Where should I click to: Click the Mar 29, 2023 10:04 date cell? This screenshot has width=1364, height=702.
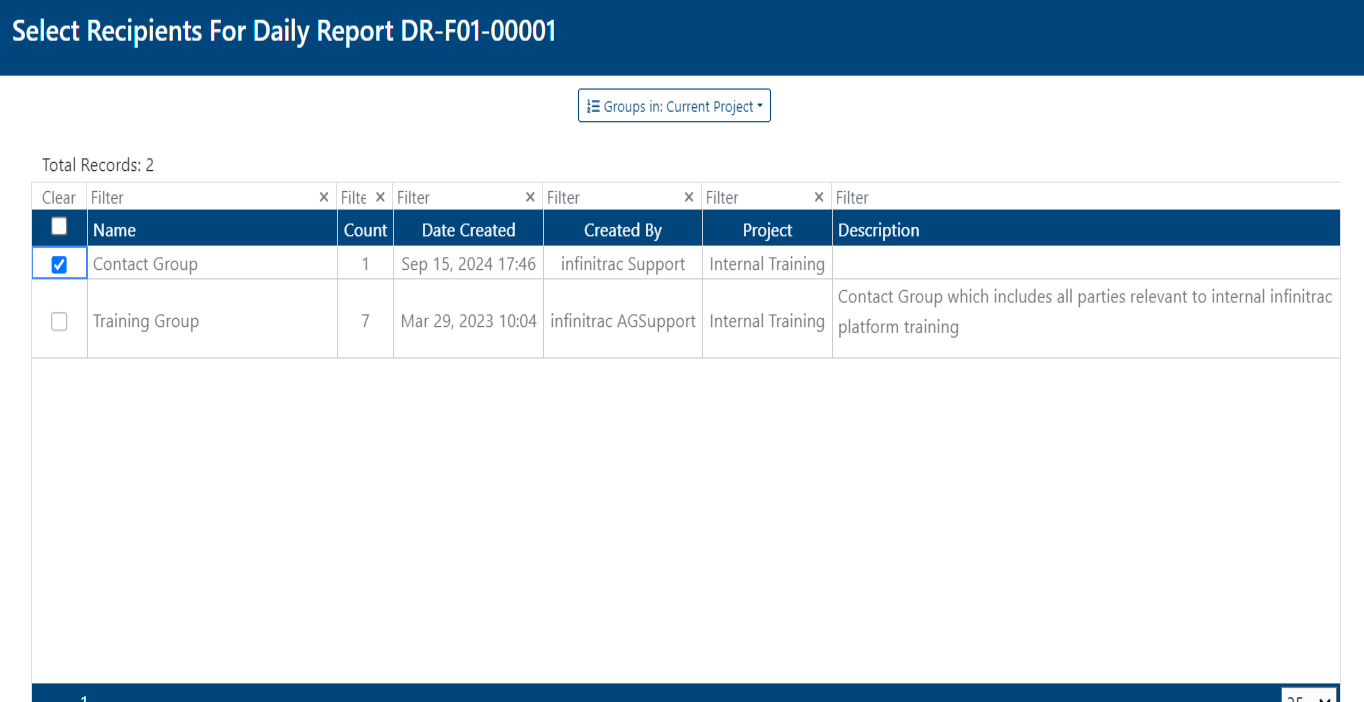tap(468, 321)
